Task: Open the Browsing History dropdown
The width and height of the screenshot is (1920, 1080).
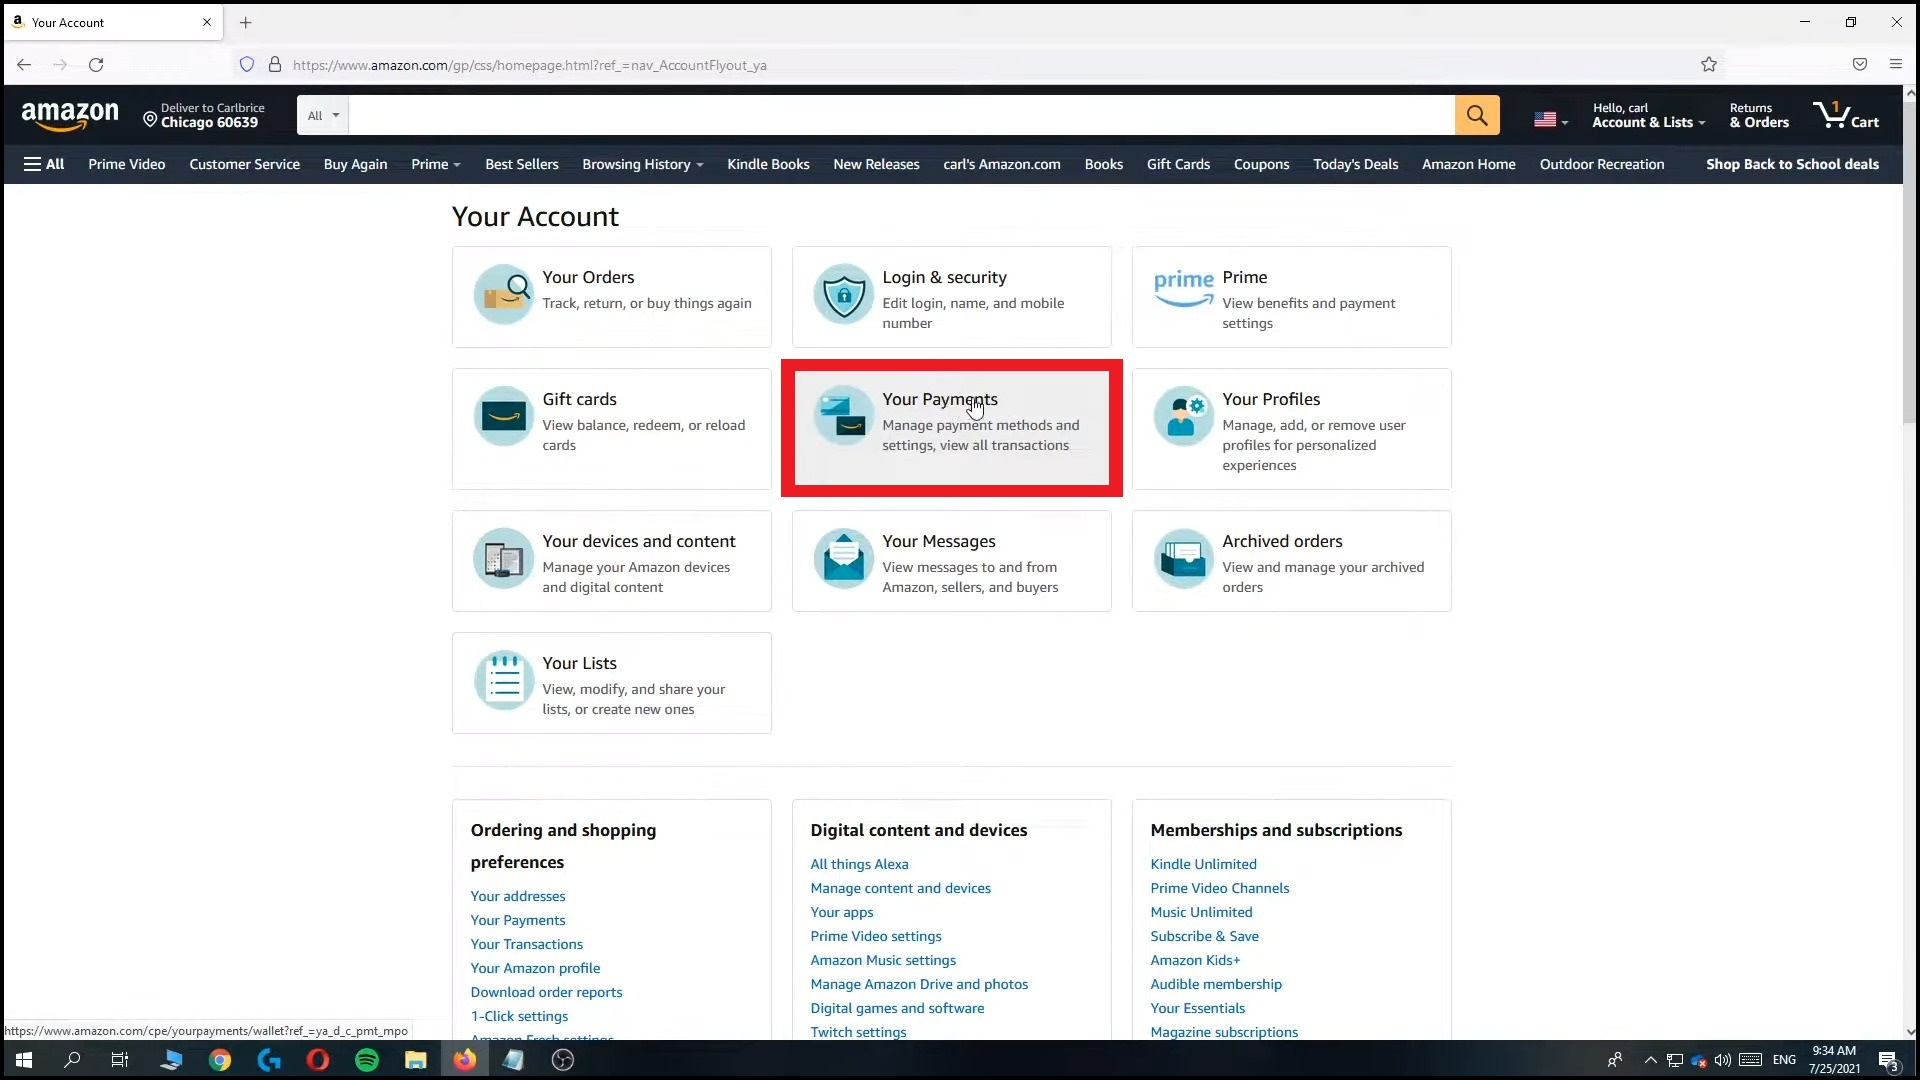Action: [x=642, y=164]
